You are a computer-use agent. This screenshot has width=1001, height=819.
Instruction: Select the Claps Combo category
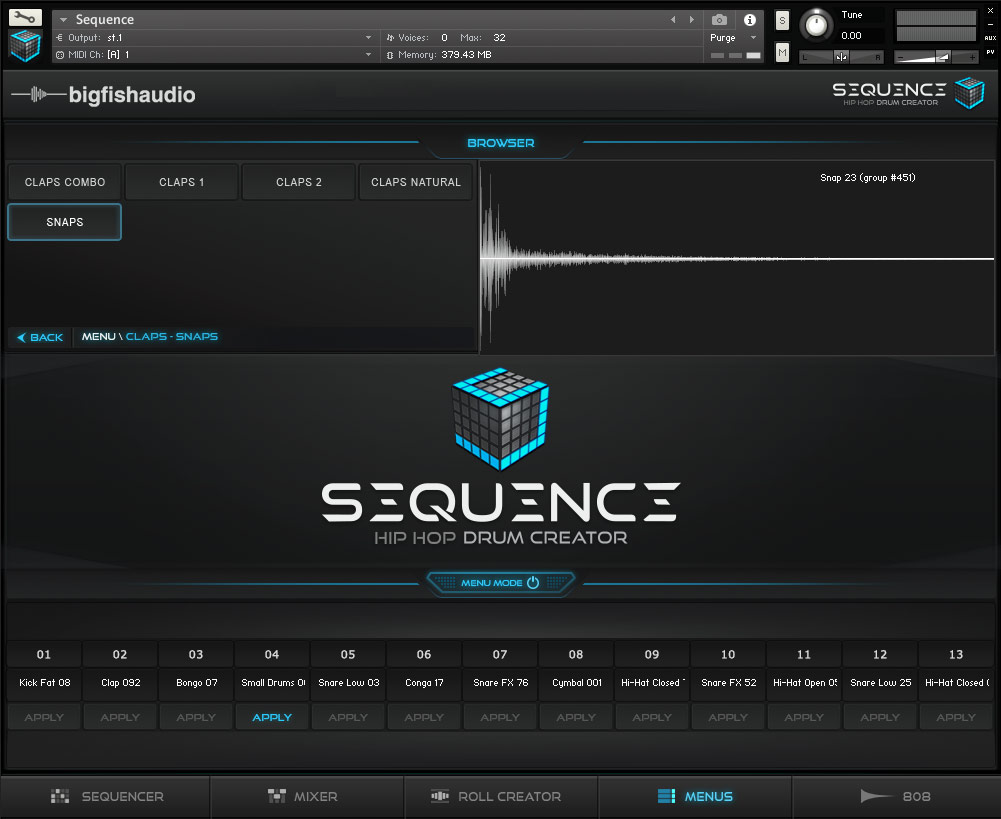(64, 182)
